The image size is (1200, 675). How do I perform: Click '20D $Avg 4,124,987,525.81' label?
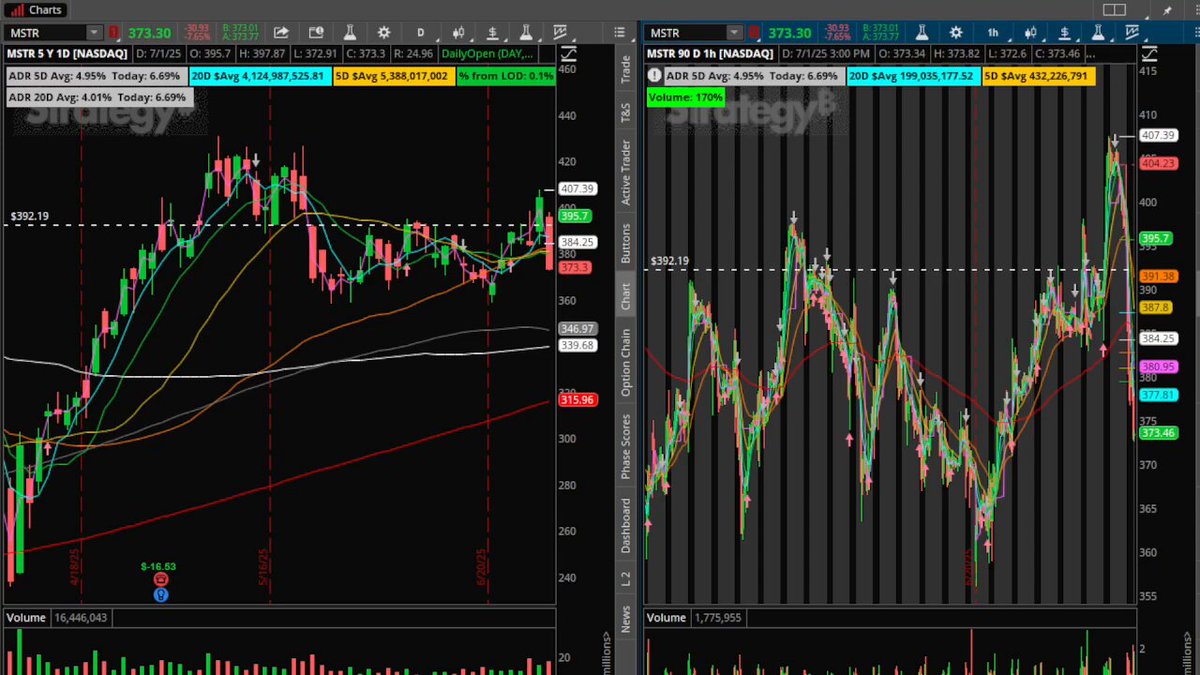tap(260, 75)
